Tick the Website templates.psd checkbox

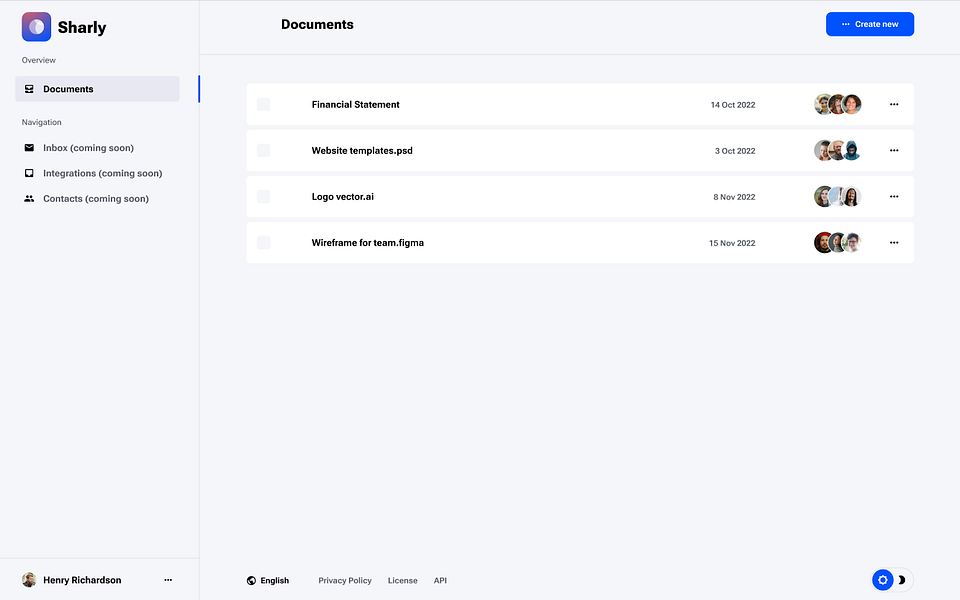pos(263,151)
